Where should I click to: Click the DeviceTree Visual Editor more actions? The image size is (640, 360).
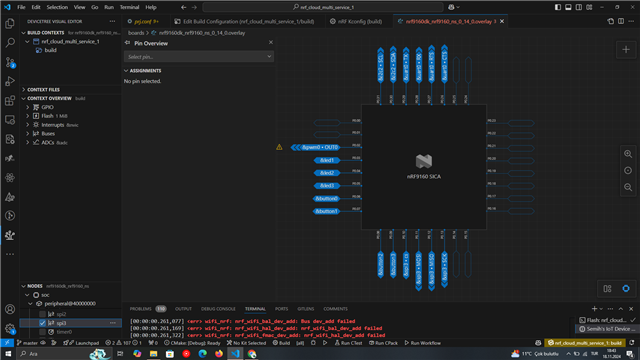tap(112, 21)
